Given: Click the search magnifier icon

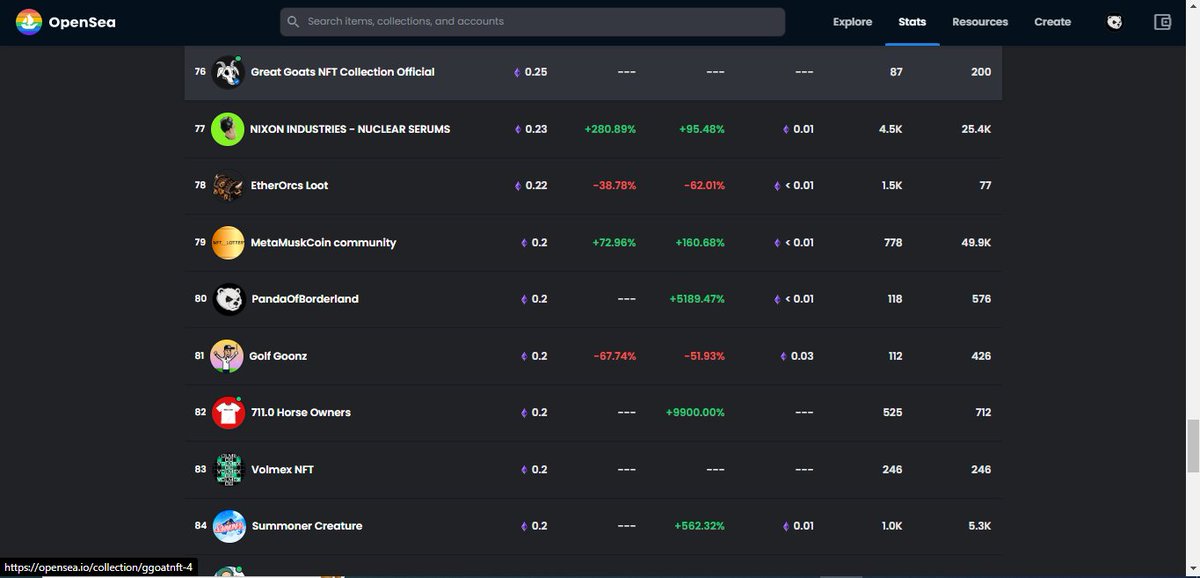Looking at the screenshot, I should pos(293,22).
